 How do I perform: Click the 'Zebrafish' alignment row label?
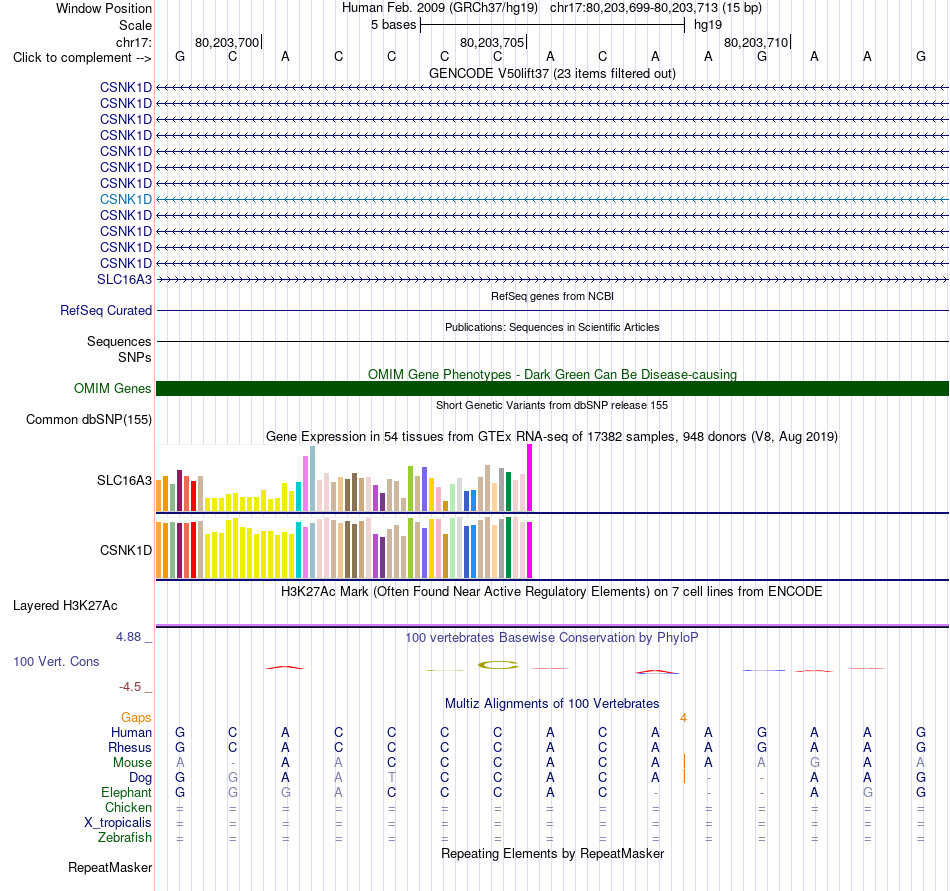(x=125, y=837)
